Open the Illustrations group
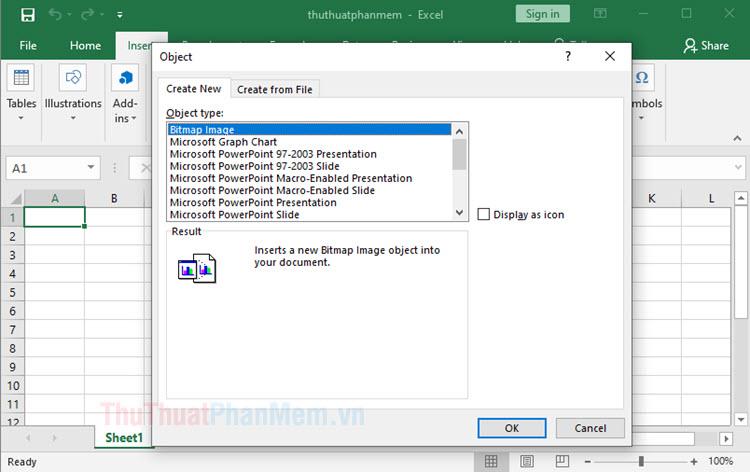Viewport: 750px width, 472px height. pos(73,92)
